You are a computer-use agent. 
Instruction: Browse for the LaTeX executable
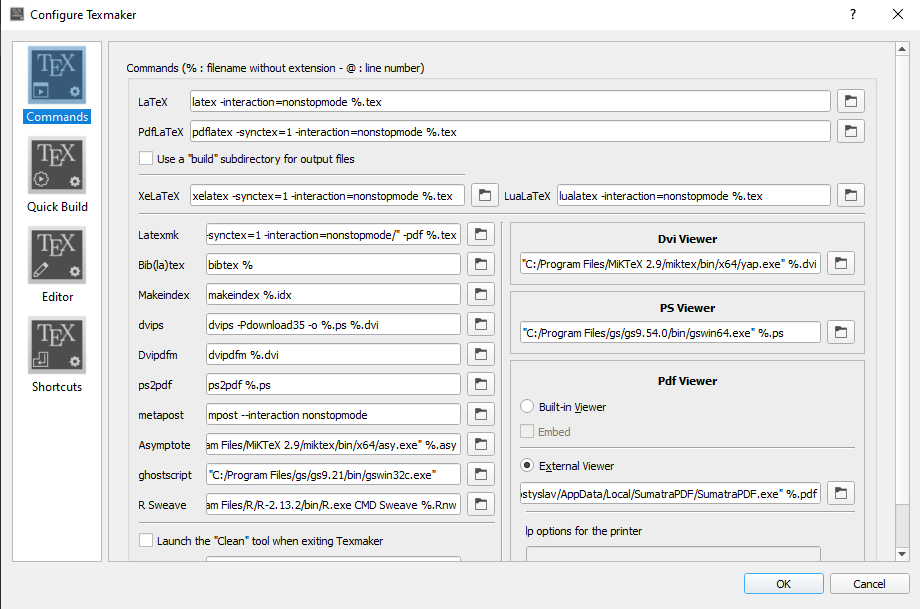(x=851, y=102)
